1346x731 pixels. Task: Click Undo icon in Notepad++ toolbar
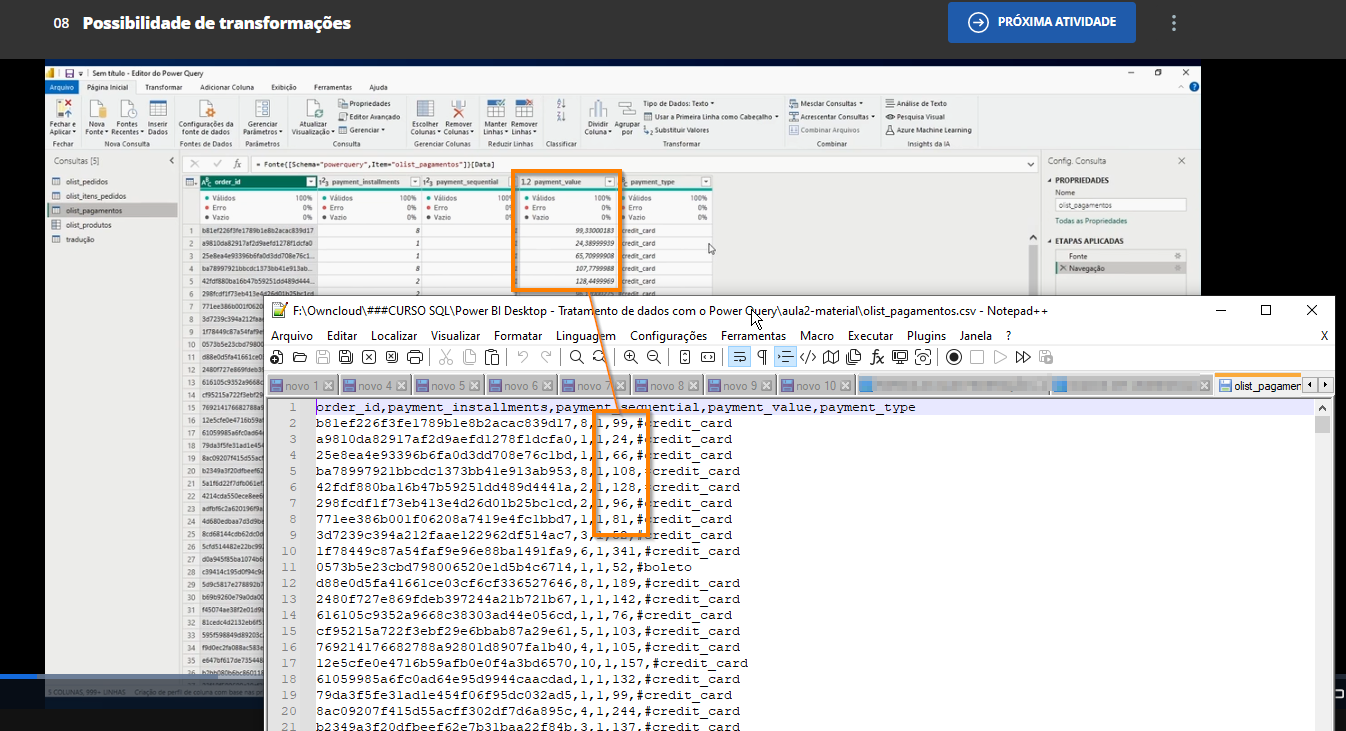tap(522, 357)
